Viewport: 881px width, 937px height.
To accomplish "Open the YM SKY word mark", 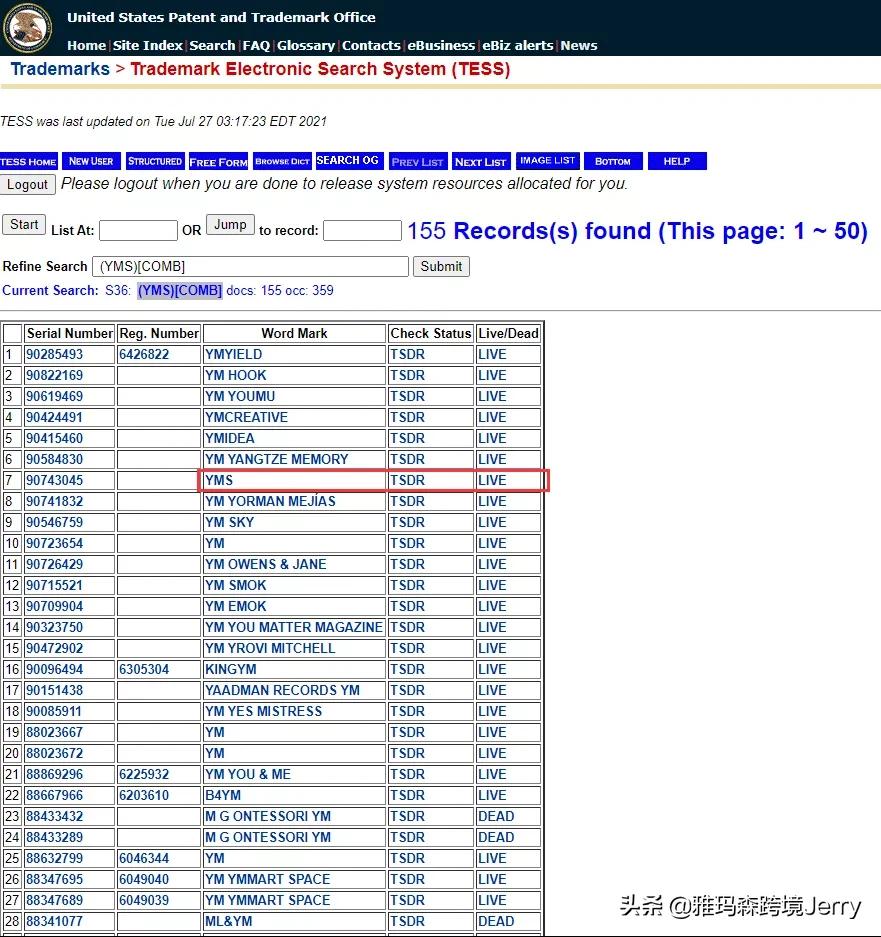I will (x=230, y=522).
